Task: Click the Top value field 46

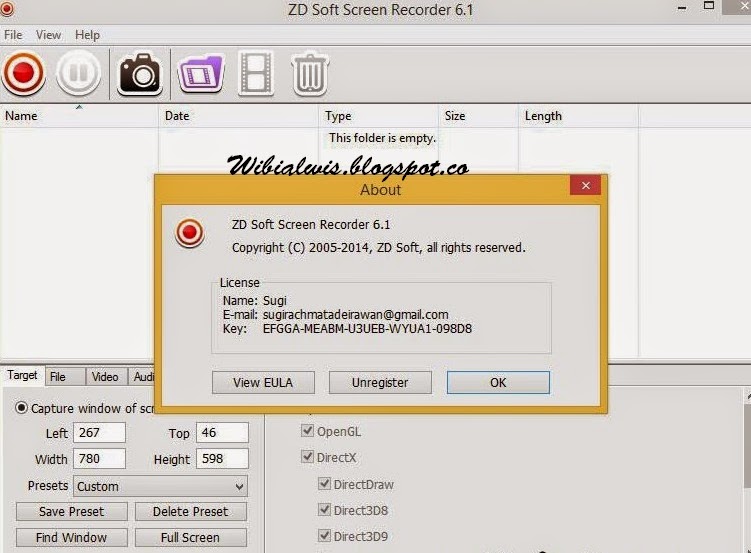Action: click(x=222, y=432)
